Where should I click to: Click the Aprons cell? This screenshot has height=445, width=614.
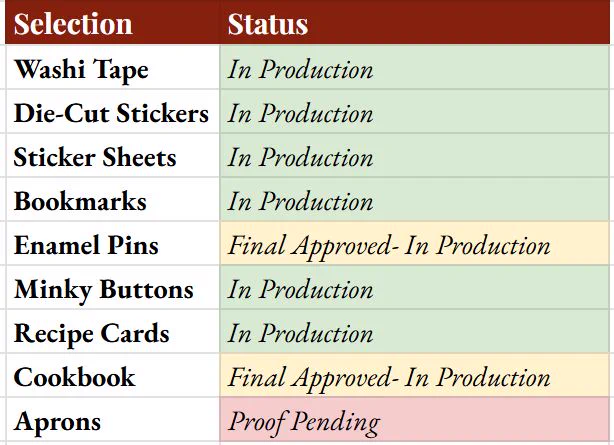click(113, 420)
